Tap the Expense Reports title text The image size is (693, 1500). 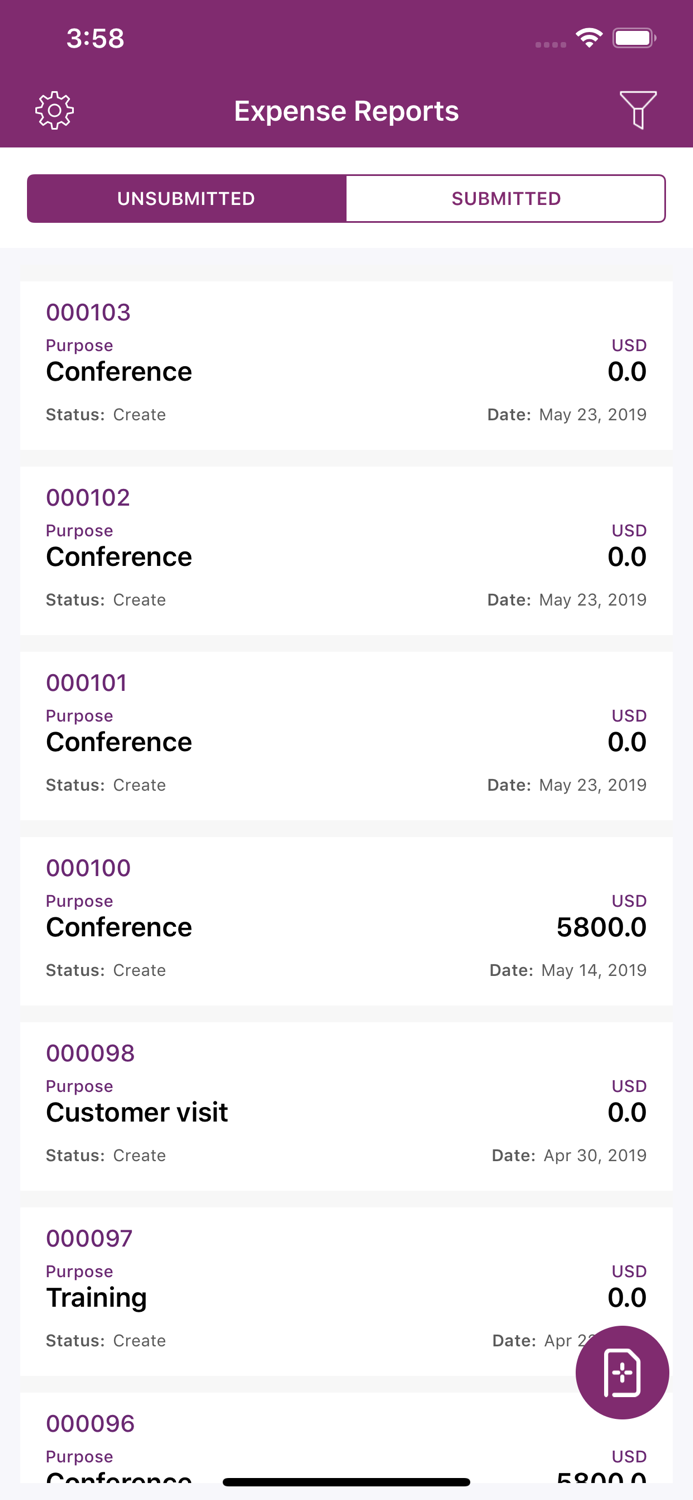[346, 111]
